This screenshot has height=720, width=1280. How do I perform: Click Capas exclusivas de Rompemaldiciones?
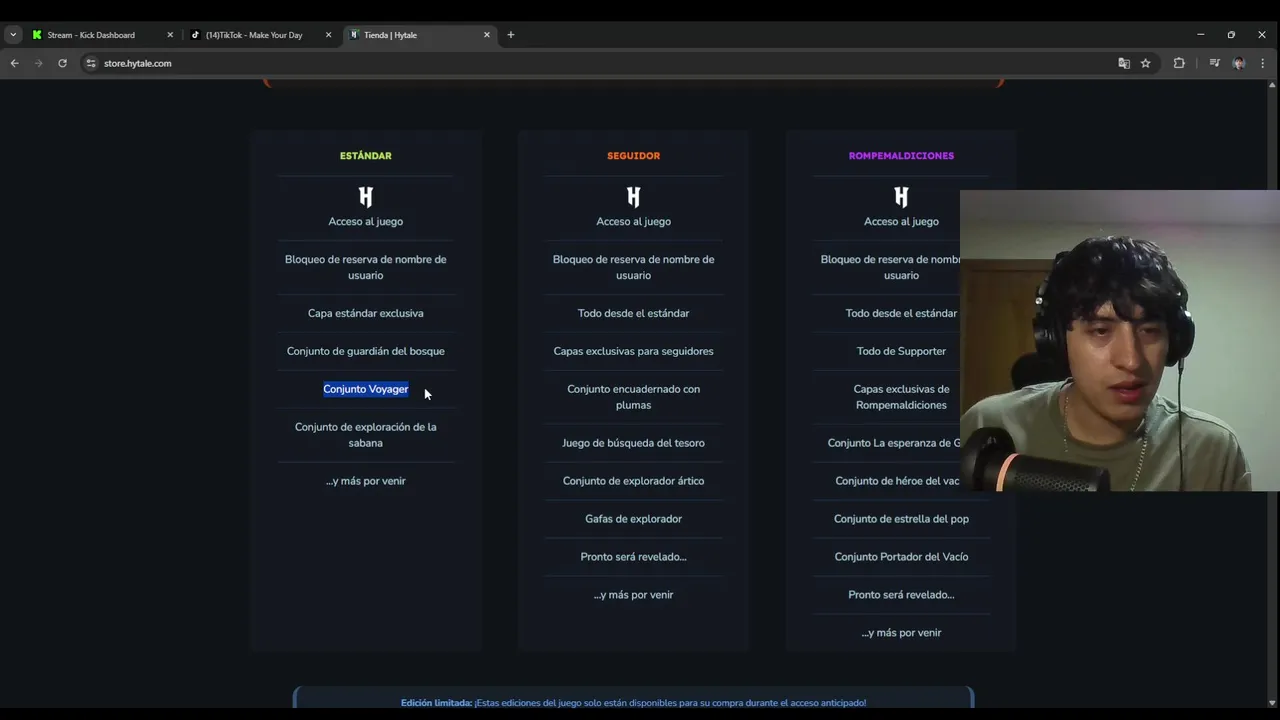pyautogui.click(x=901, y=397)
